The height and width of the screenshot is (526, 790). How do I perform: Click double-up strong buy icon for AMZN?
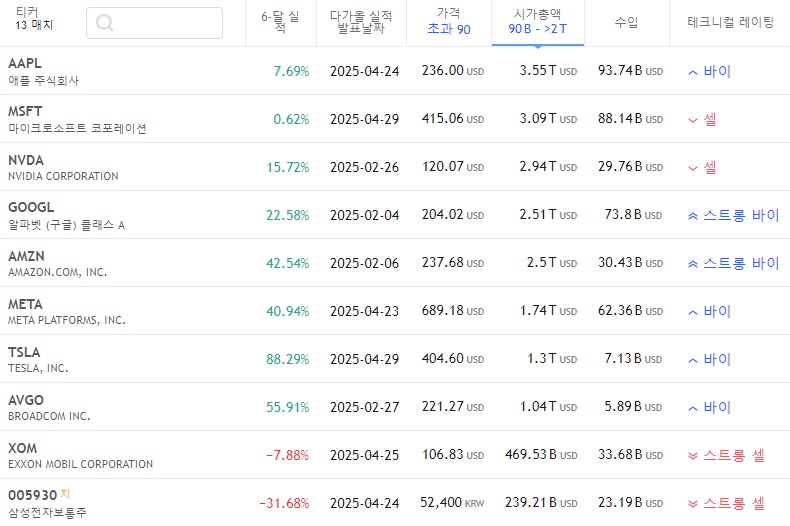693,264
